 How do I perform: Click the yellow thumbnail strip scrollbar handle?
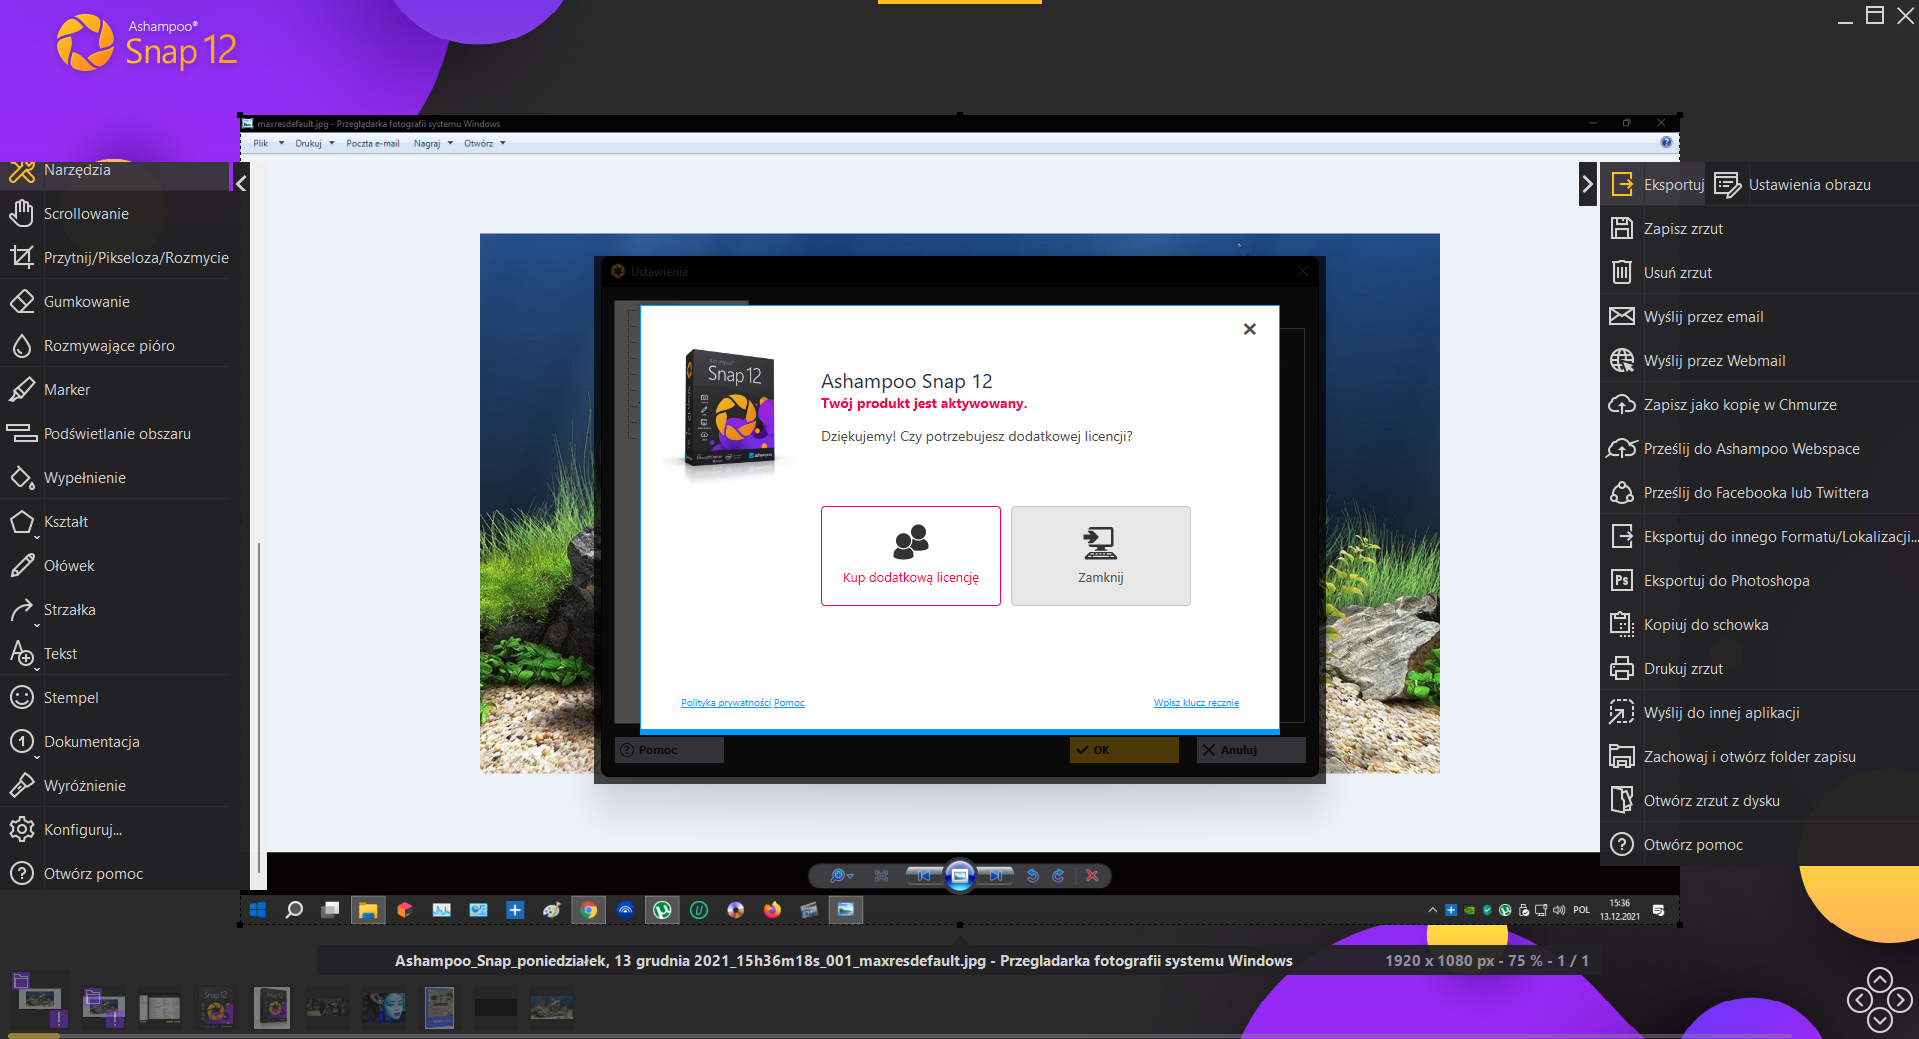tap(33, 1036)
